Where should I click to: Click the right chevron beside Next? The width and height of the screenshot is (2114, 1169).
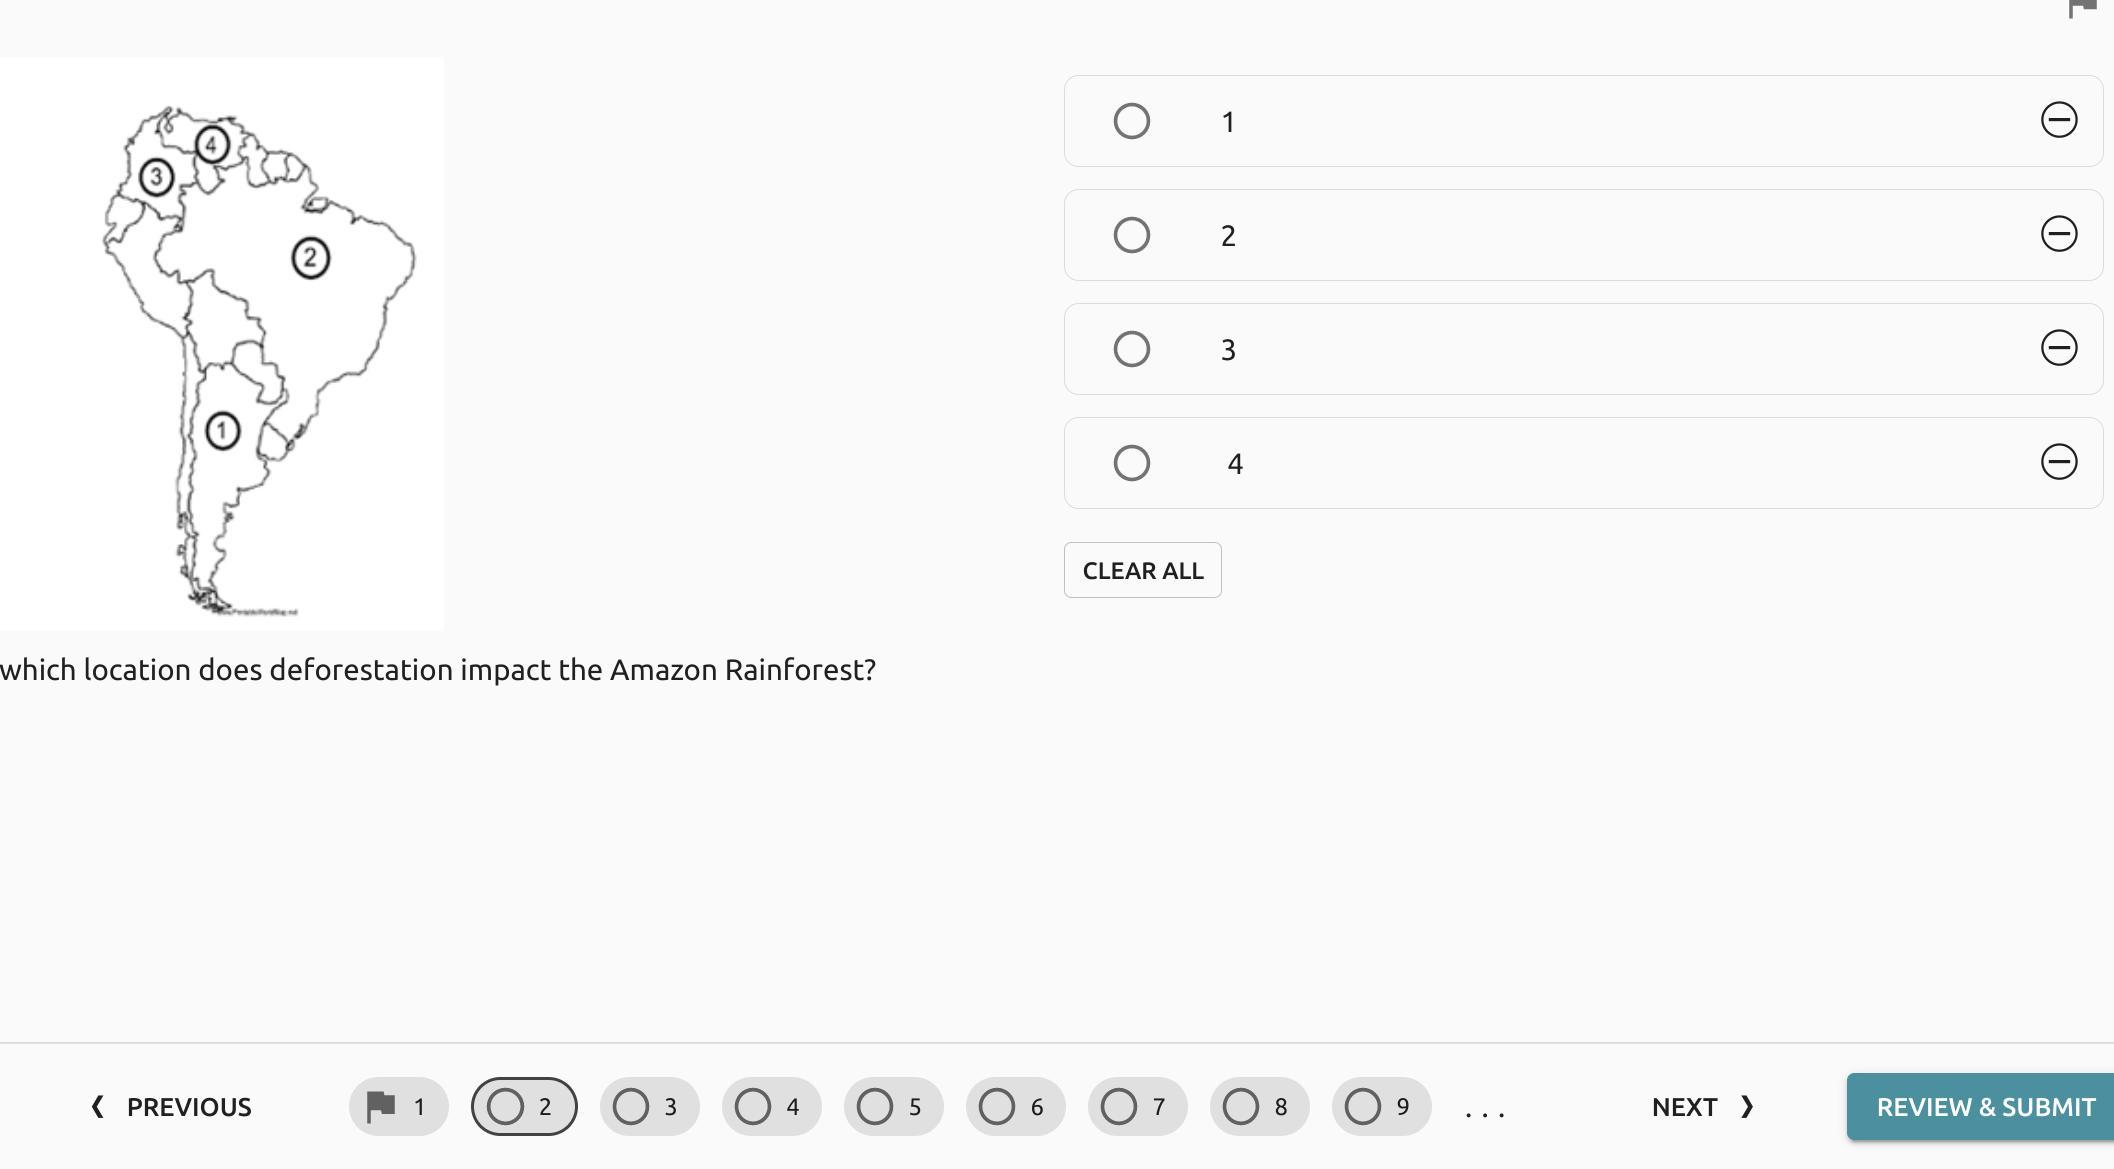1747,1107
